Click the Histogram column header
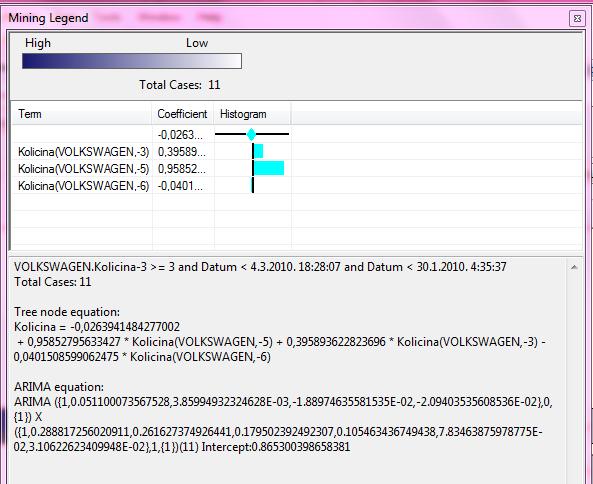Viewport: 593px width, 484px height. [252, 114]
